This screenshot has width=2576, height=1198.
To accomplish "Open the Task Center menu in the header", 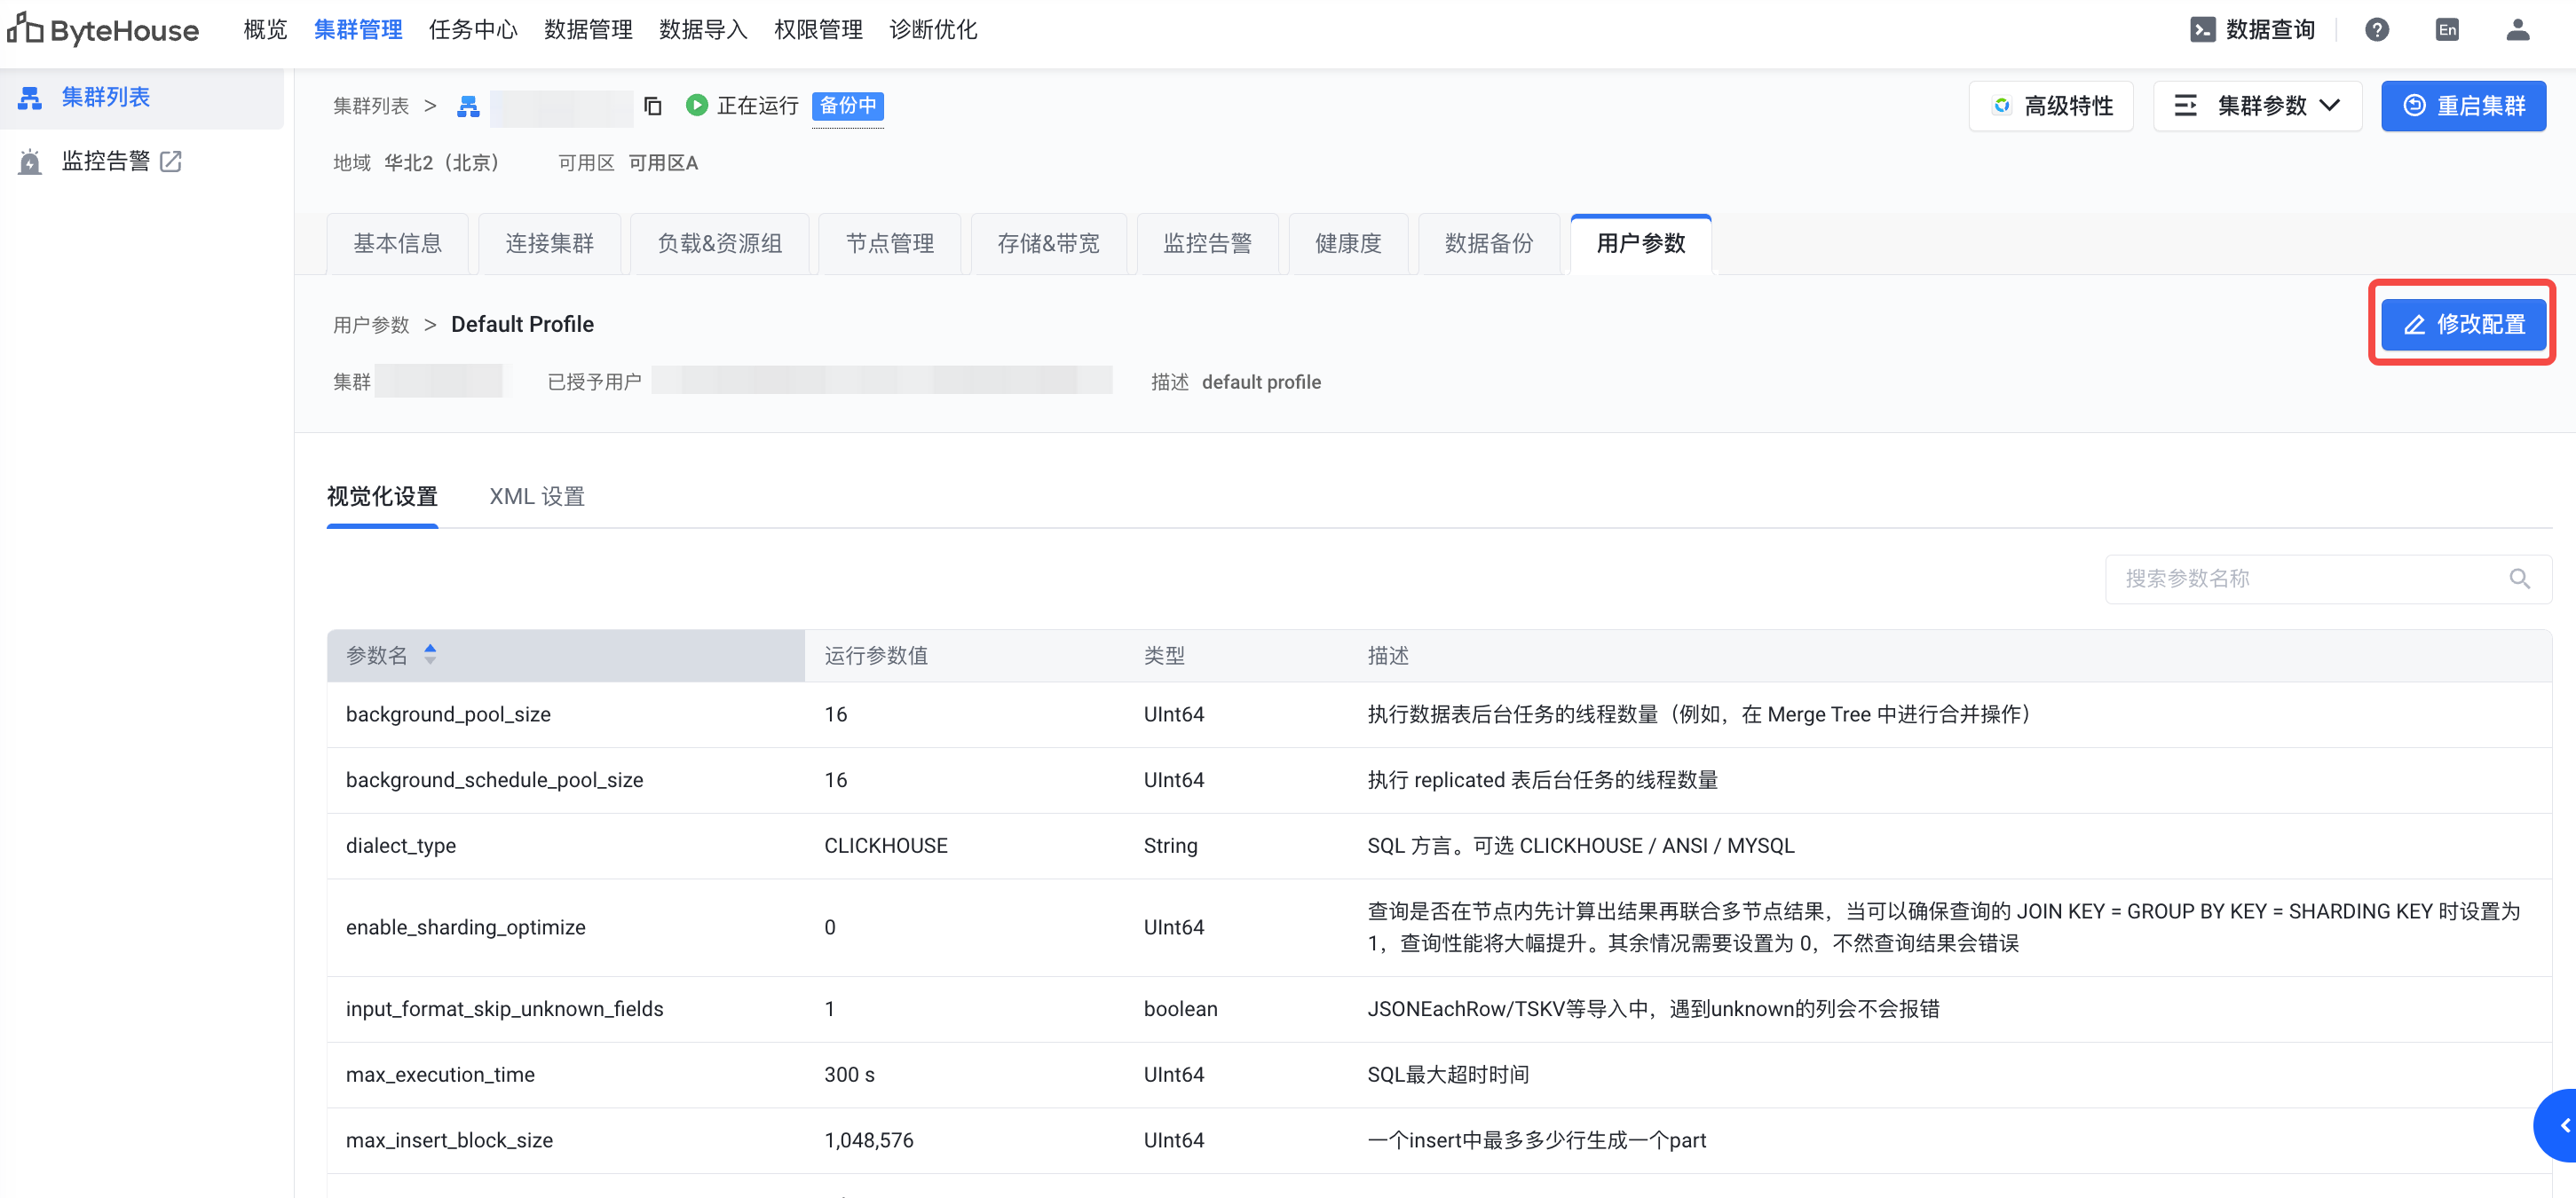I will click(473, 30).
